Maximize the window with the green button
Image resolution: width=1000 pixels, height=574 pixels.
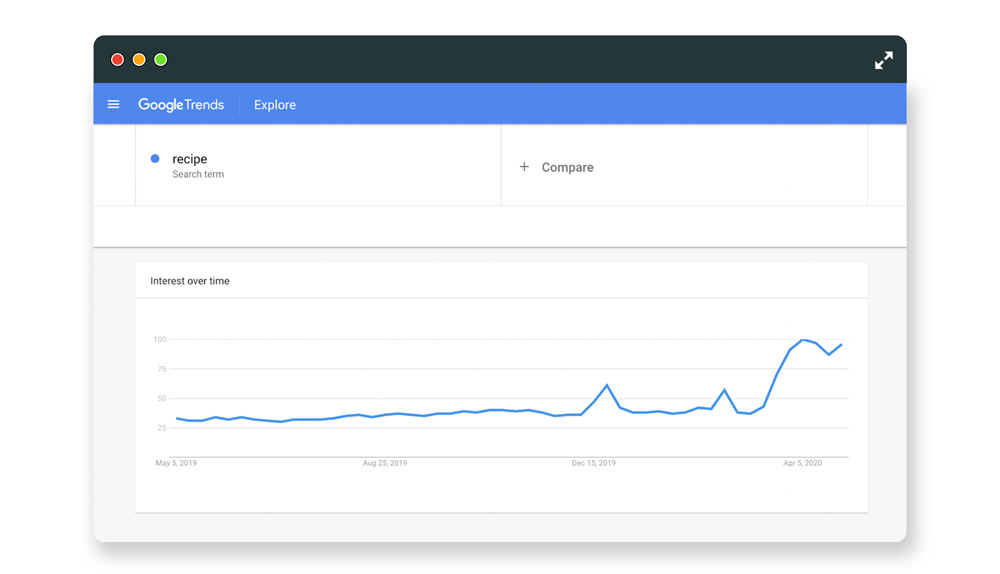click(x=161, y=60)
